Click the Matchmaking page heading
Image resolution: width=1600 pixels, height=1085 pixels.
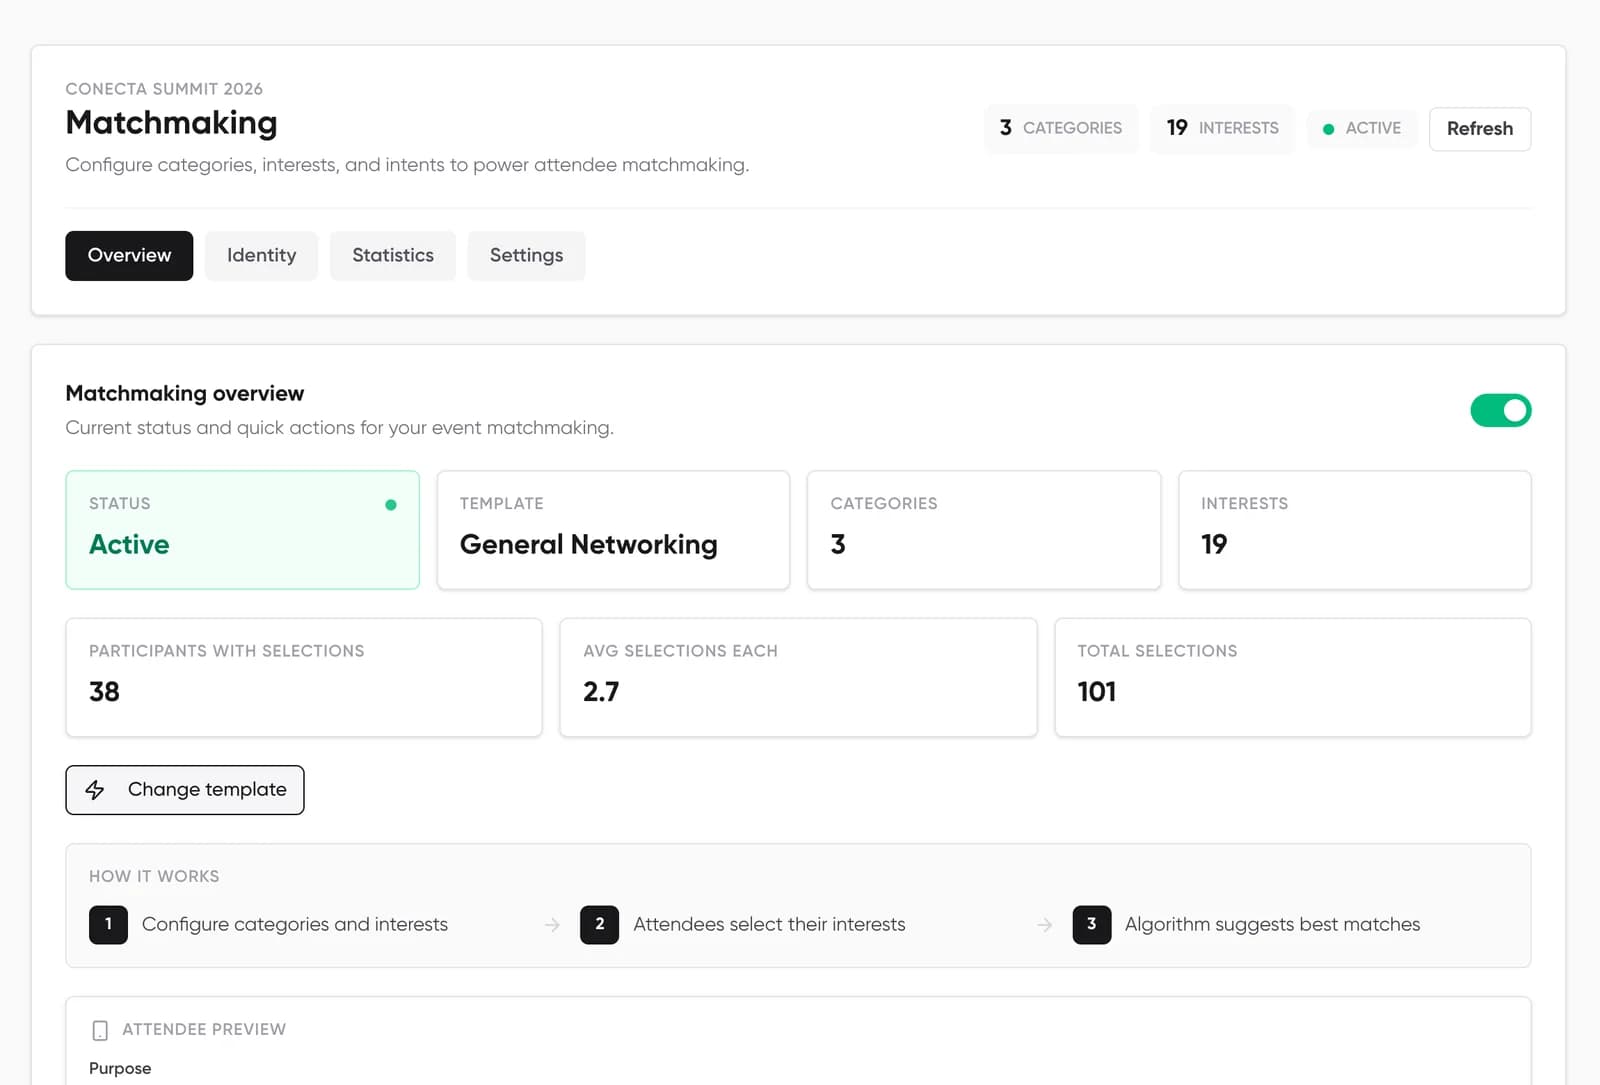[x=171, y=123]
